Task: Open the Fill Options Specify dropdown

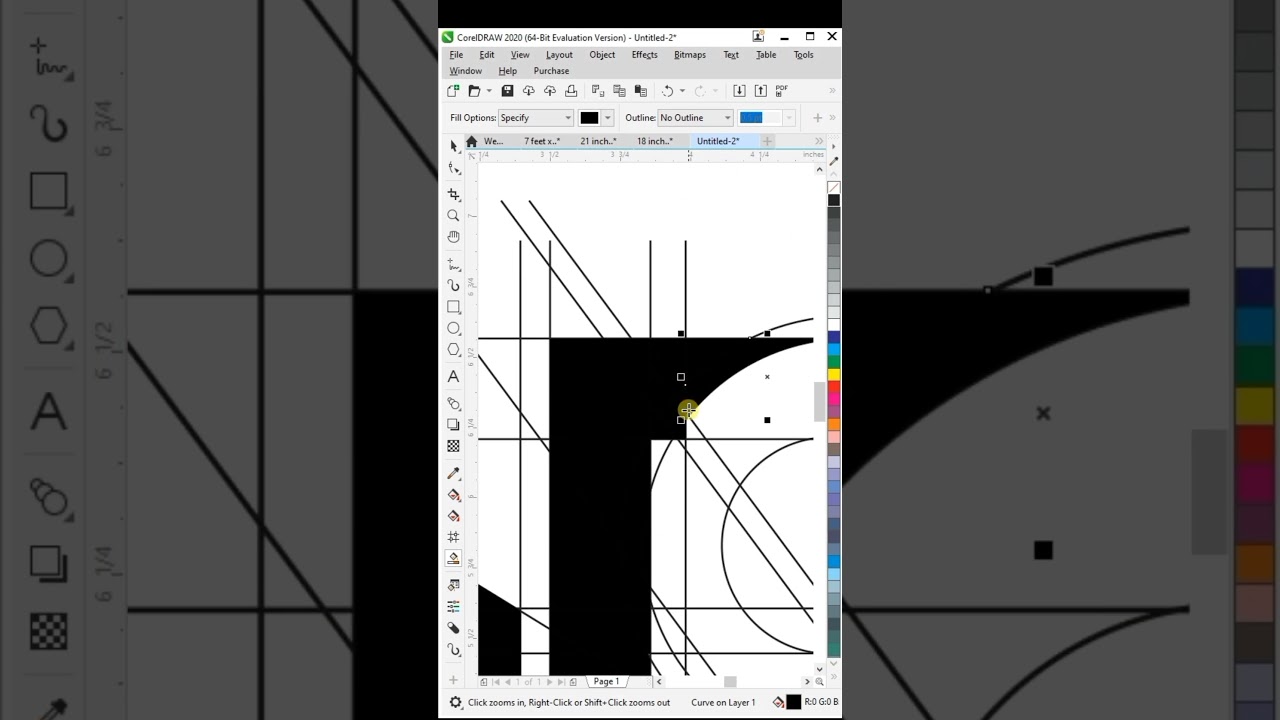Action: click(535, 118)
